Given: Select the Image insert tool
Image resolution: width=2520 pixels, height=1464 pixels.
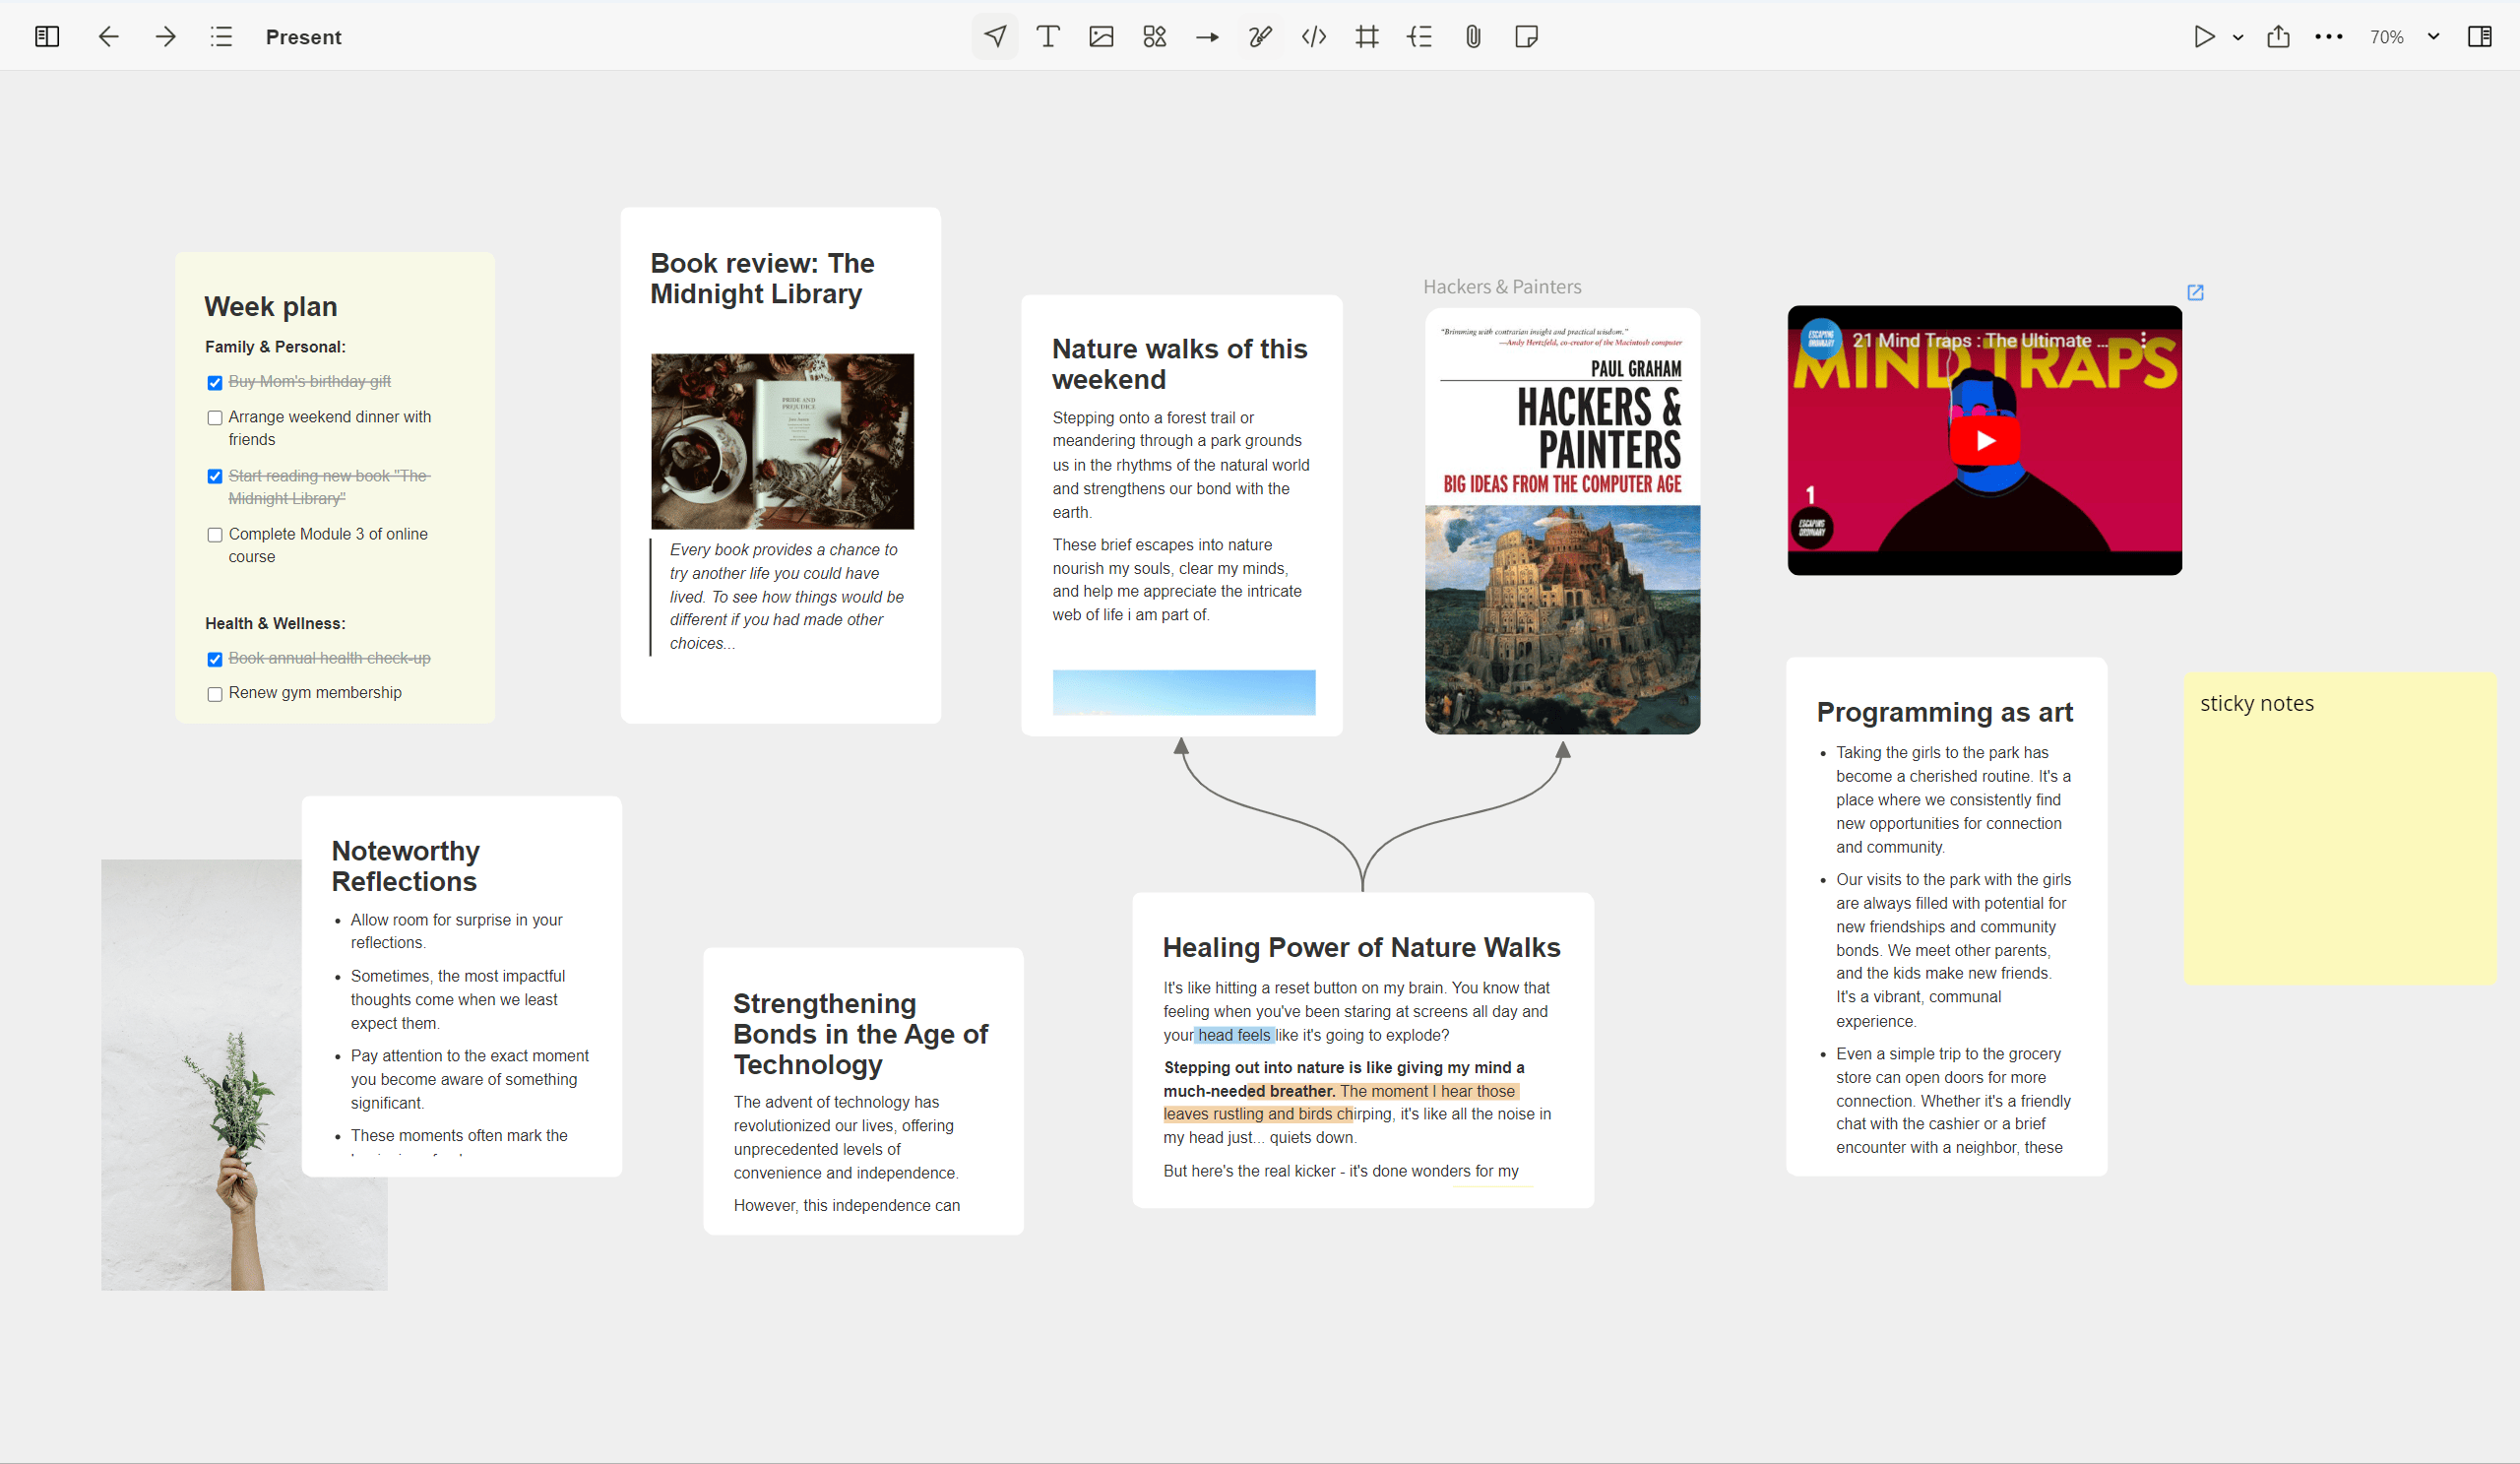Looking at the screenshot, I should (x=1101, y=37).
